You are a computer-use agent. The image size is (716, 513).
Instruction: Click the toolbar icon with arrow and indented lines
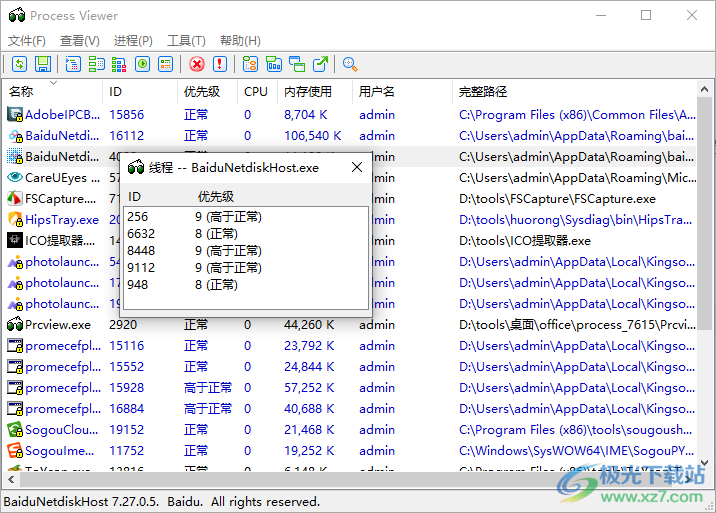coord(73,64)
